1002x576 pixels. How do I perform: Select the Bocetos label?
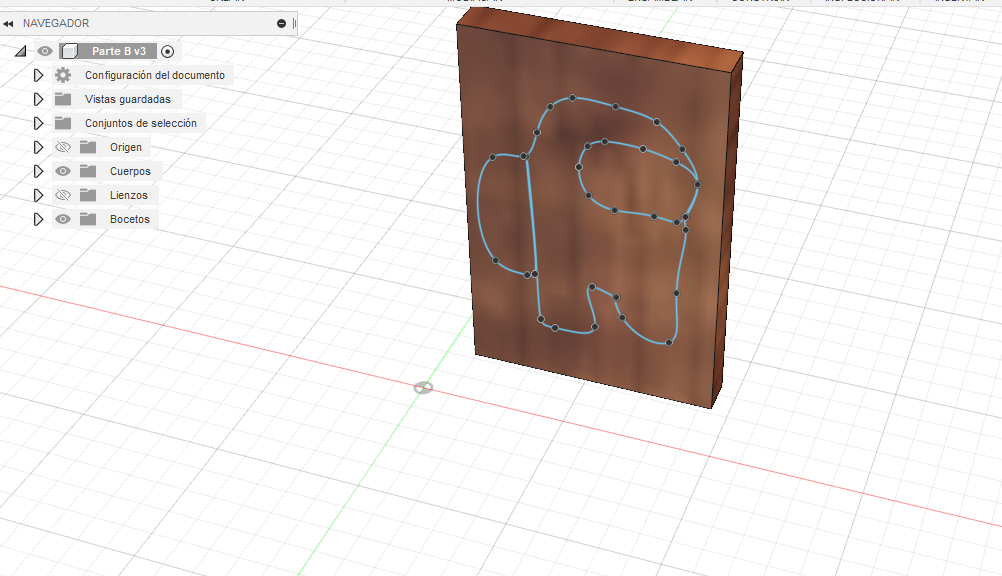pyautogui.click(x=130, y=219)
